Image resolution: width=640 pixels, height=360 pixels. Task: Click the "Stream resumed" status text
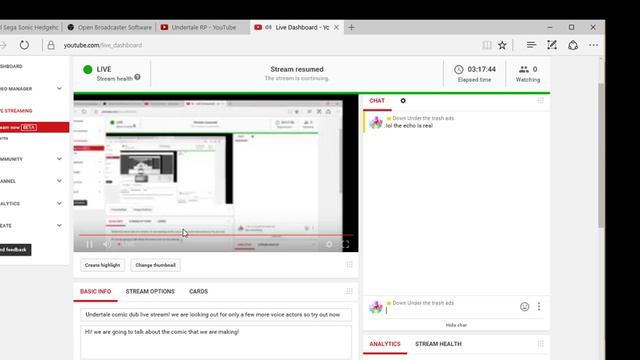(297, 69)
